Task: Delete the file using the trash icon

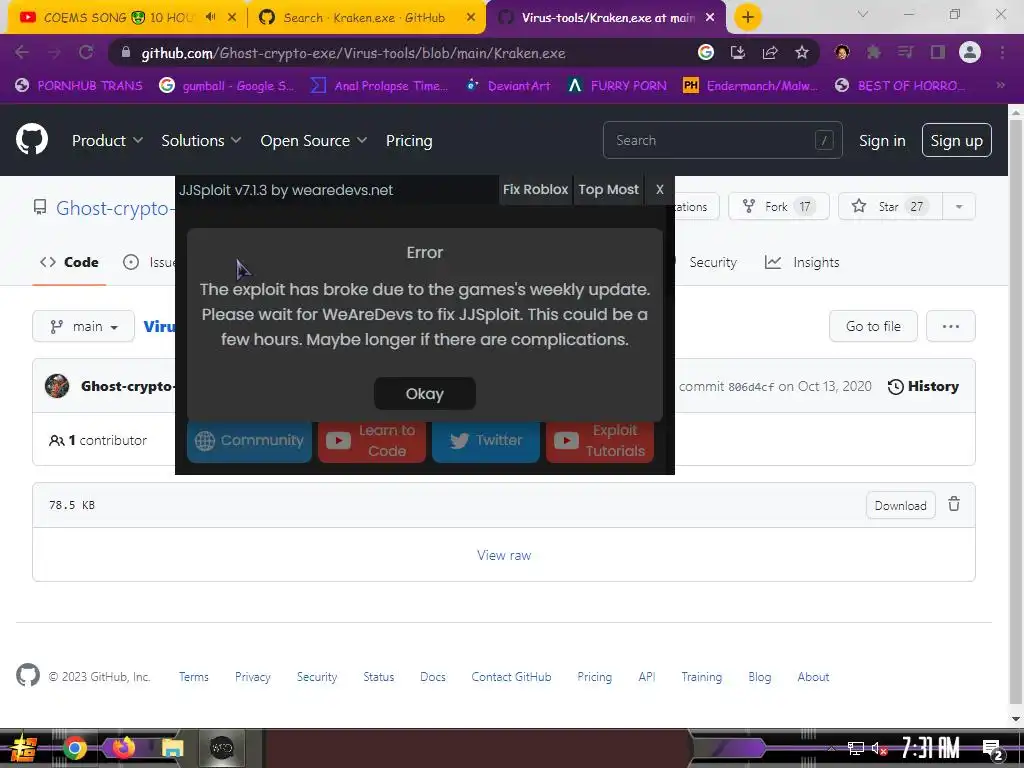Action: [954, 504]
